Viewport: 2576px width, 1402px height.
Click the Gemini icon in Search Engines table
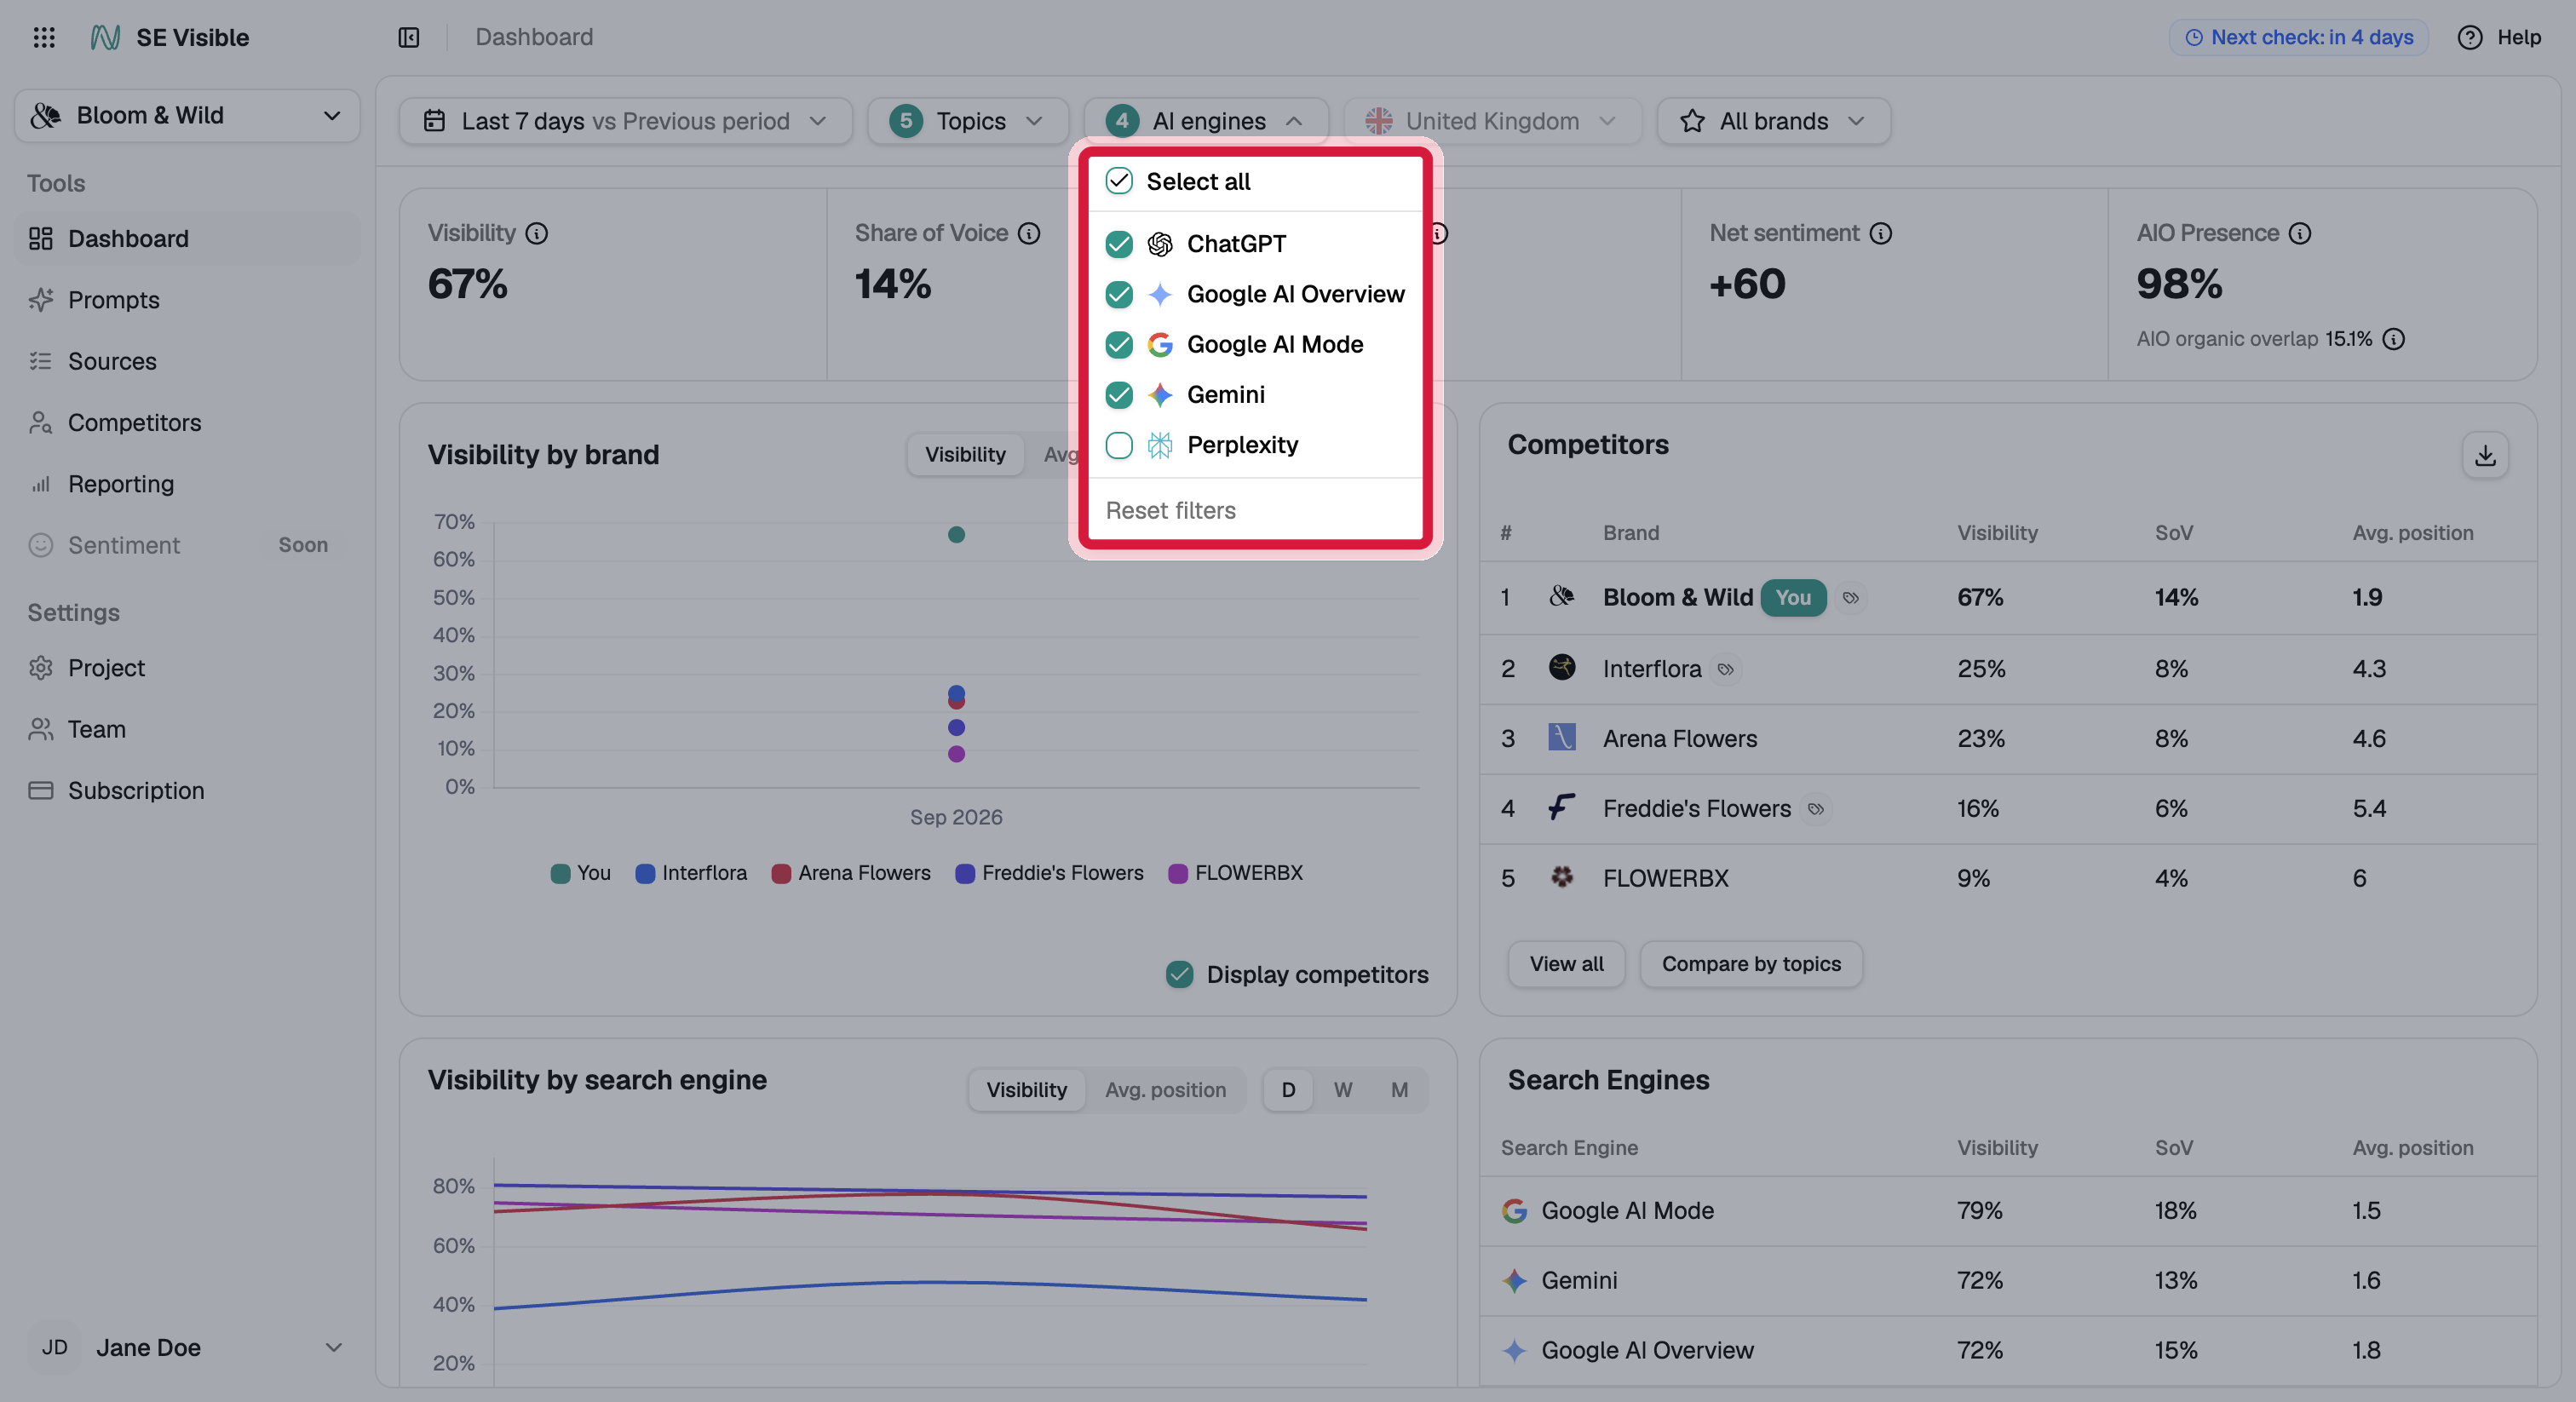pos(1514,1281)
